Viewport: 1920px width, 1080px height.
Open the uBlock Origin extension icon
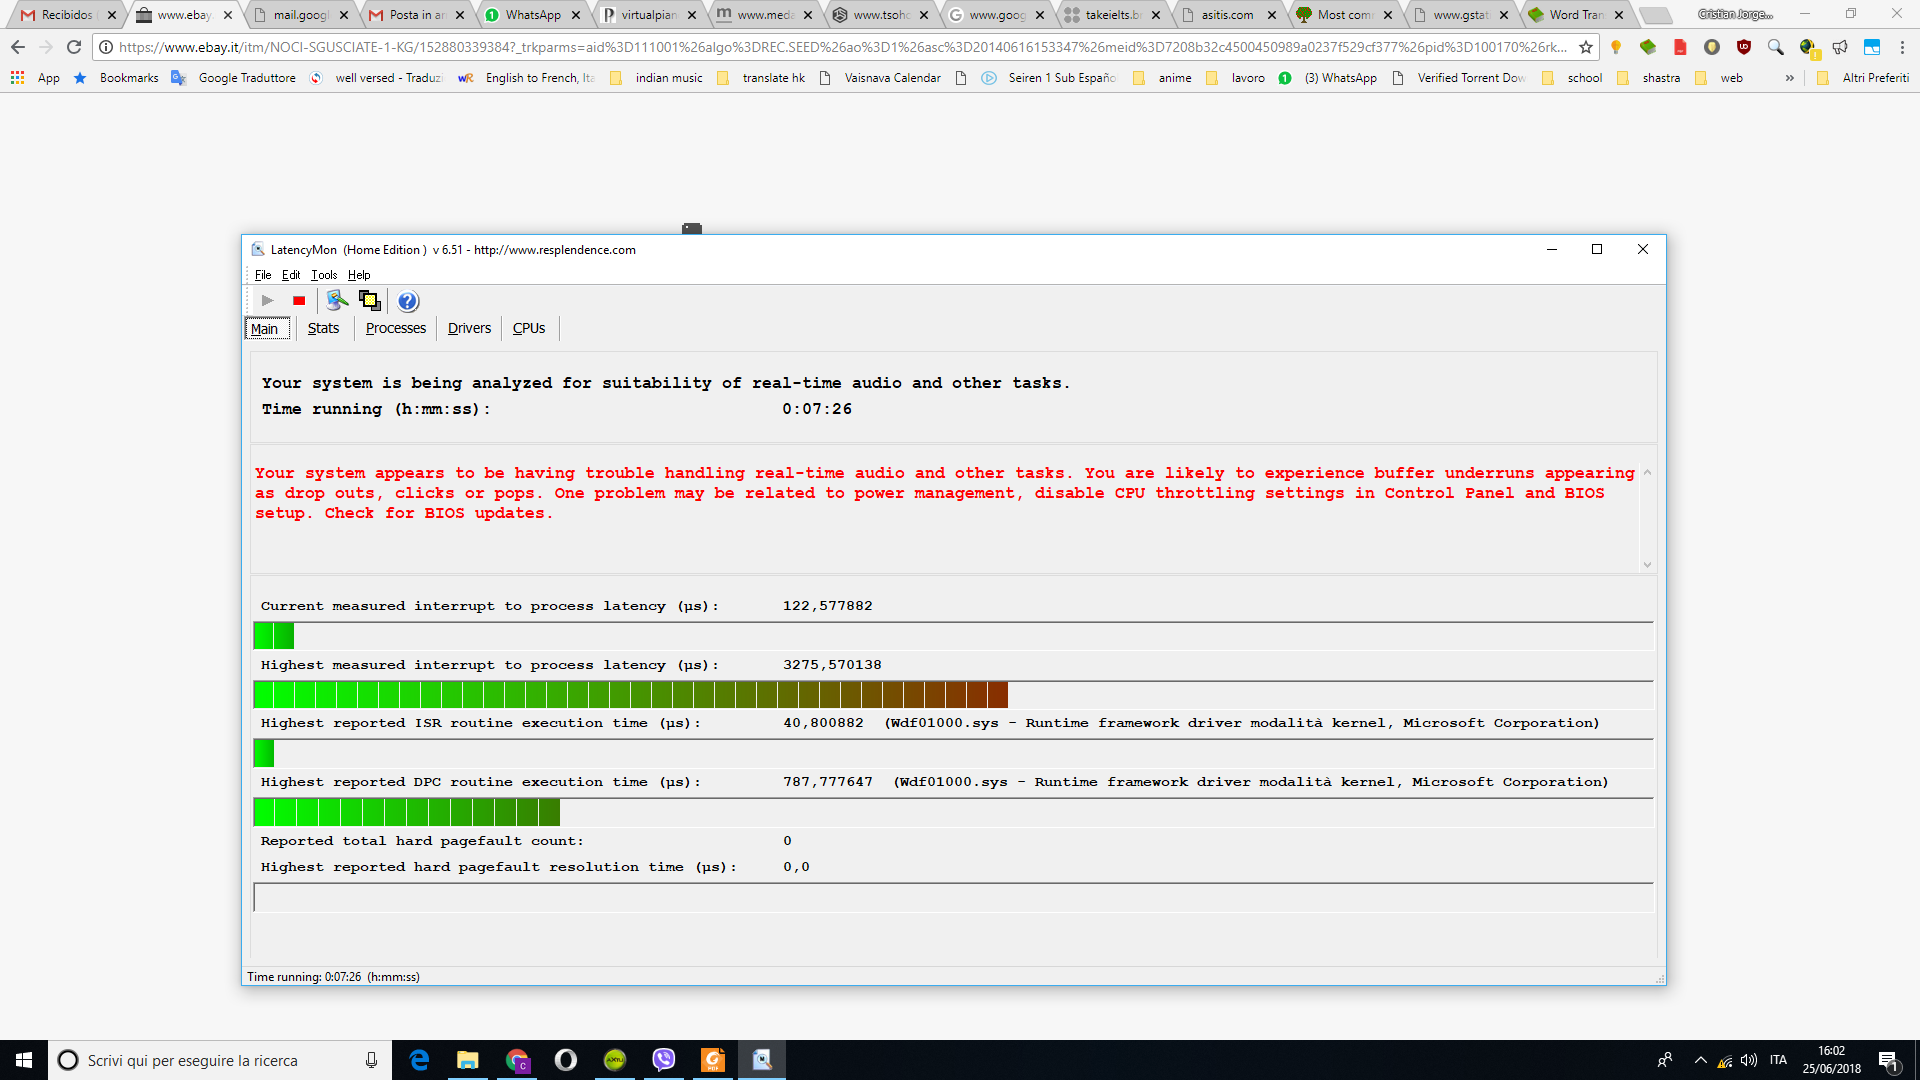coord(1744,47)
